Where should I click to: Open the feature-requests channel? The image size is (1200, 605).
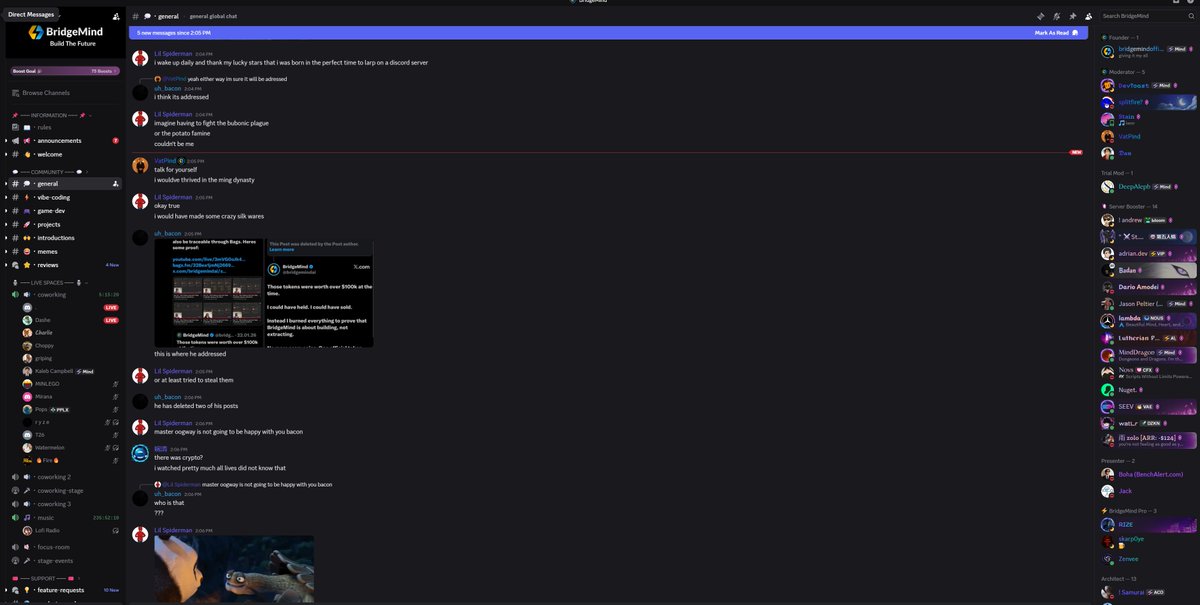[x=63, y=590]
